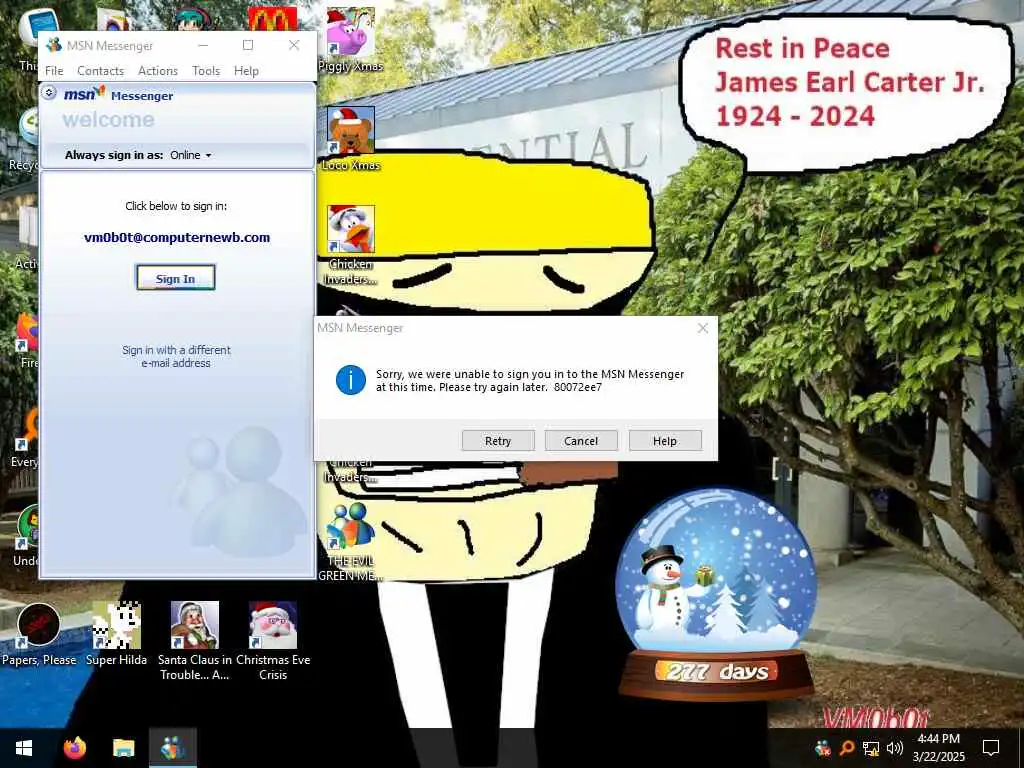The height and width of the screenshot is (768, 1024).
Task: Click the error code 80072ee7 text
Action: pos(578,387)
